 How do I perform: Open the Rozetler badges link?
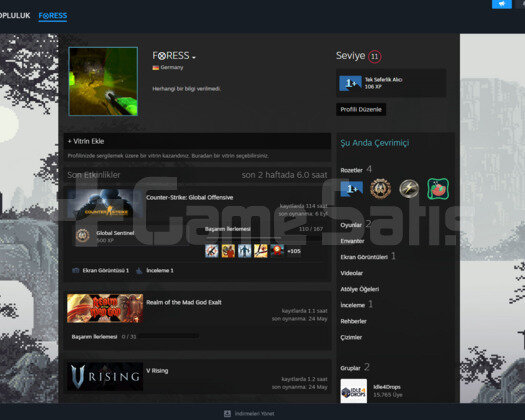[x=352, y=170]
